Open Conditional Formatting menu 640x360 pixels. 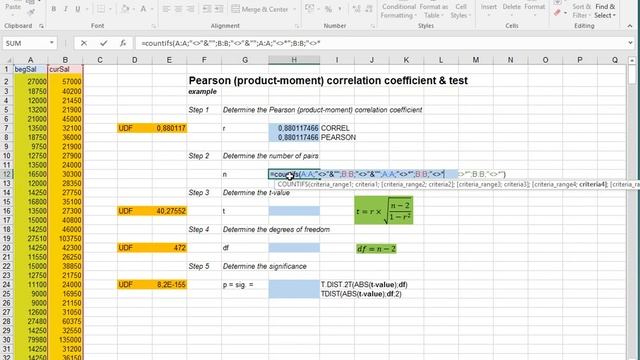398,11
